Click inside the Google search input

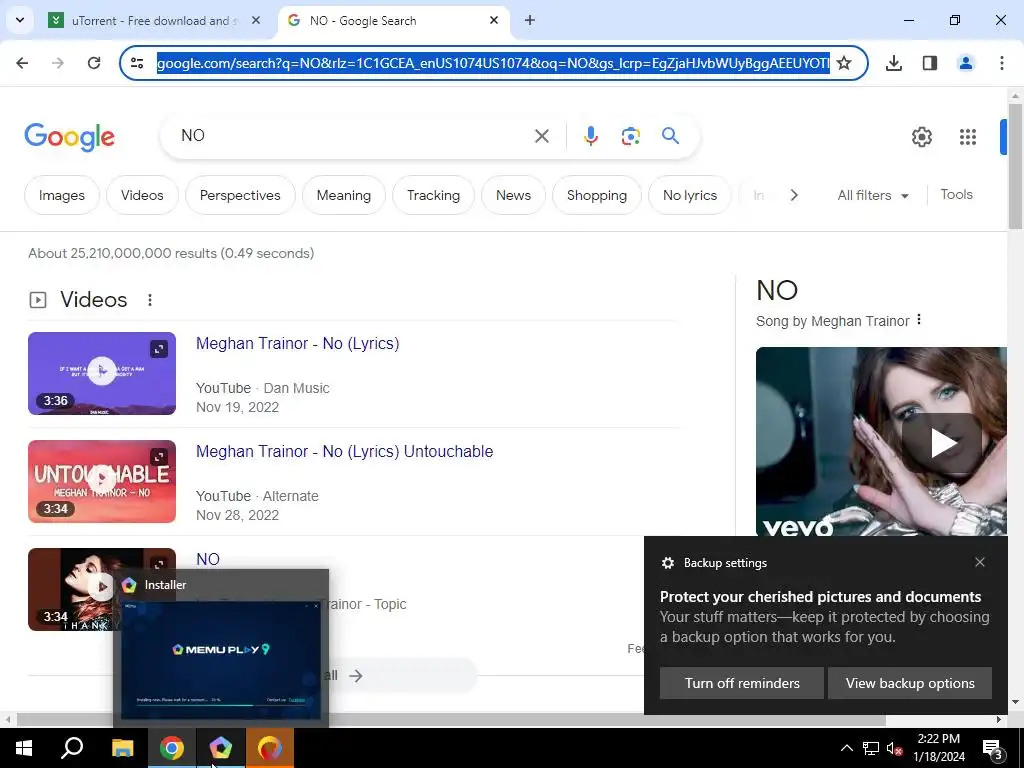click(353, 136)
